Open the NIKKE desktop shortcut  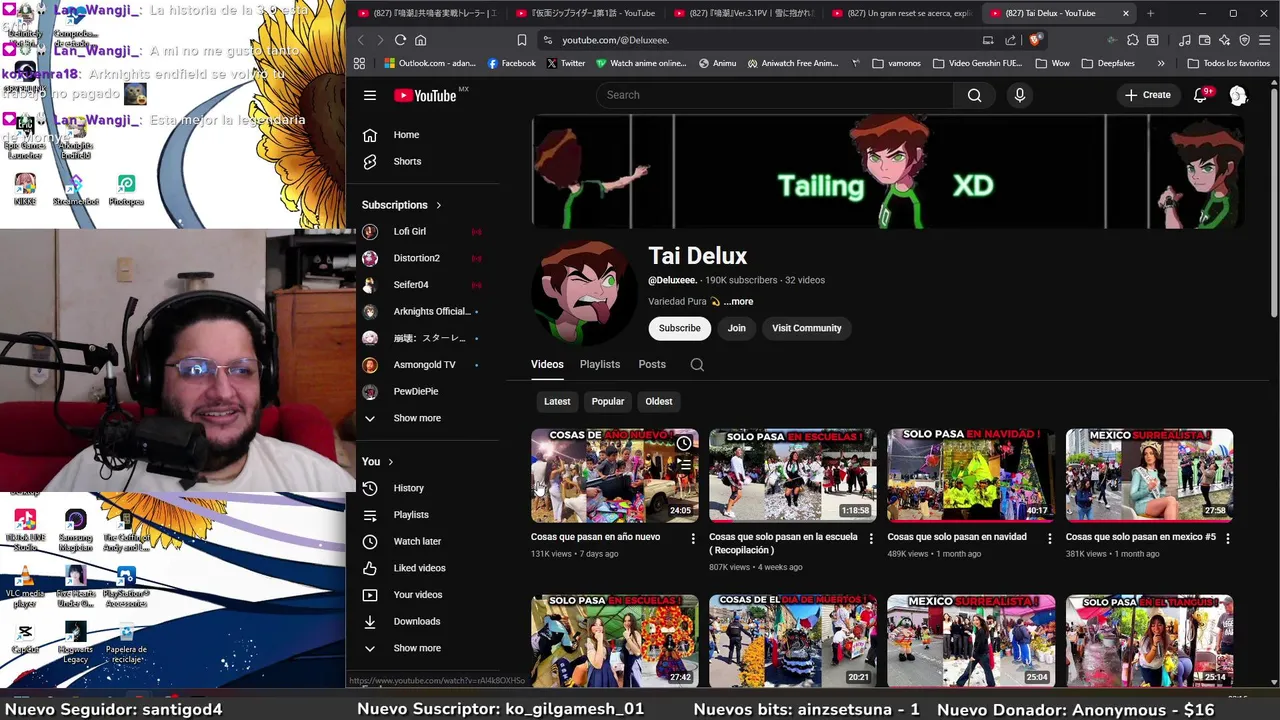25,189
